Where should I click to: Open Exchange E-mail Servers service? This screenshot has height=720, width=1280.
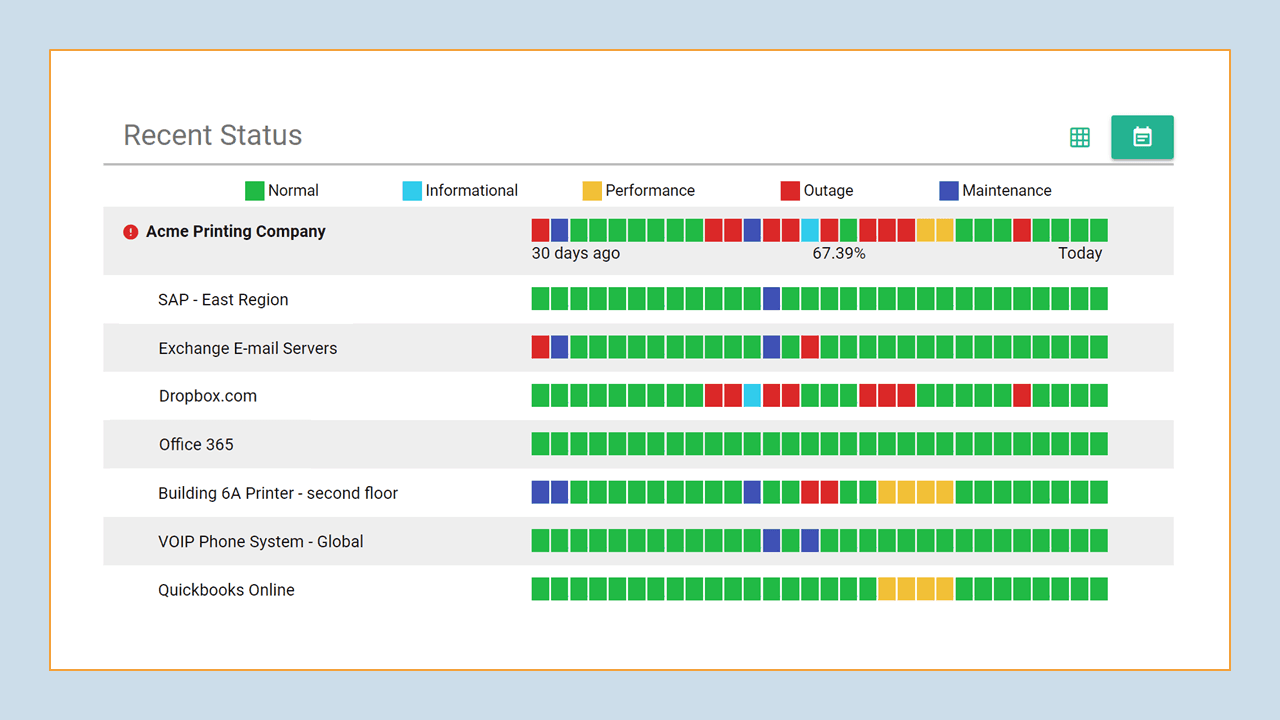[x=248, y=348]
